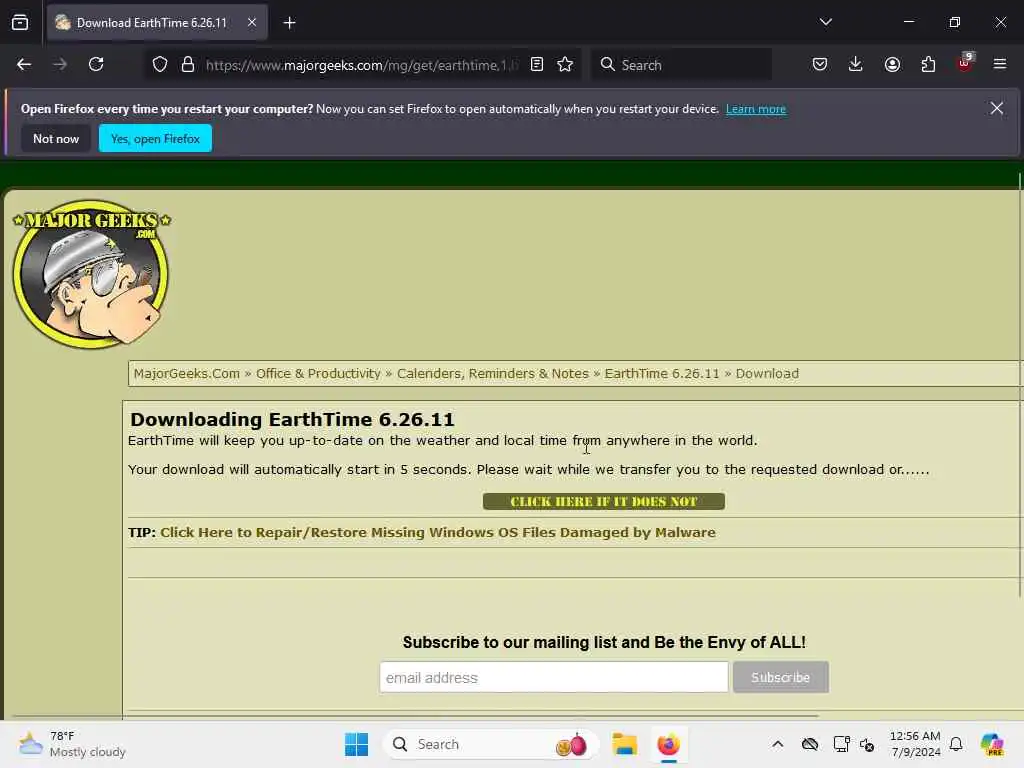Click the OneDrive cloud tray icon
Image resolution: width=1024 pixels, height=768 pixels.
click(810, 744)
